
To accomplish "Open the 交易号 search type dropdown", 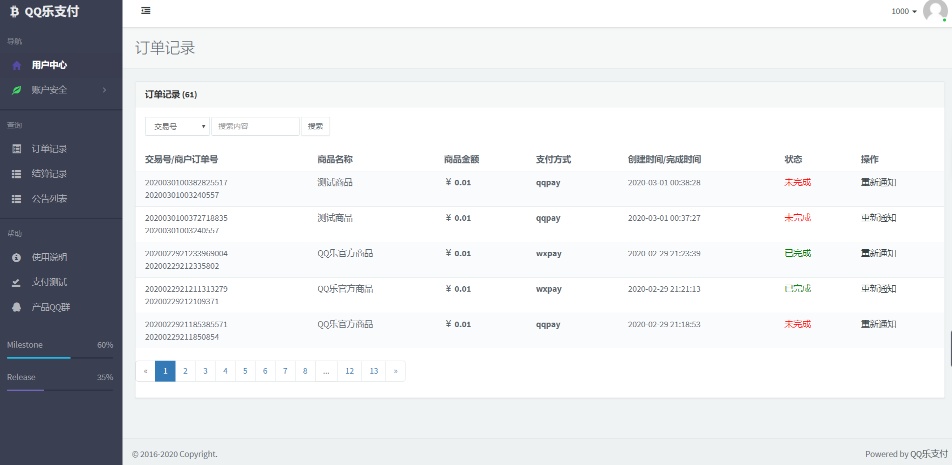I will point(177,127).
